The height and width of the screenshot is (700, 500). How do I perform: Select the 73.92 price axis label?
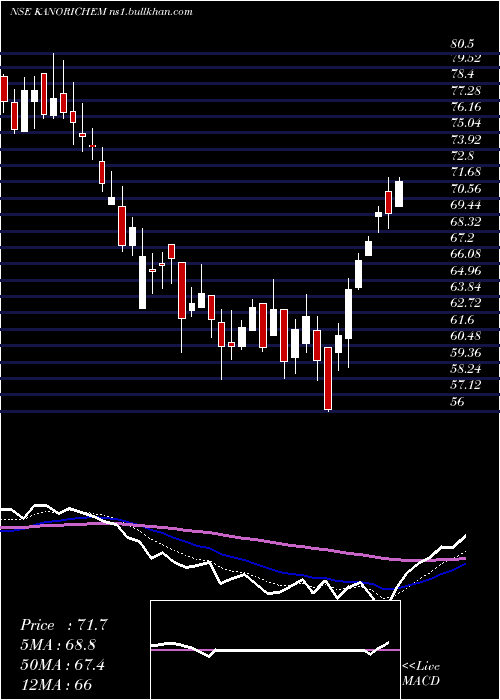[466, 140]
